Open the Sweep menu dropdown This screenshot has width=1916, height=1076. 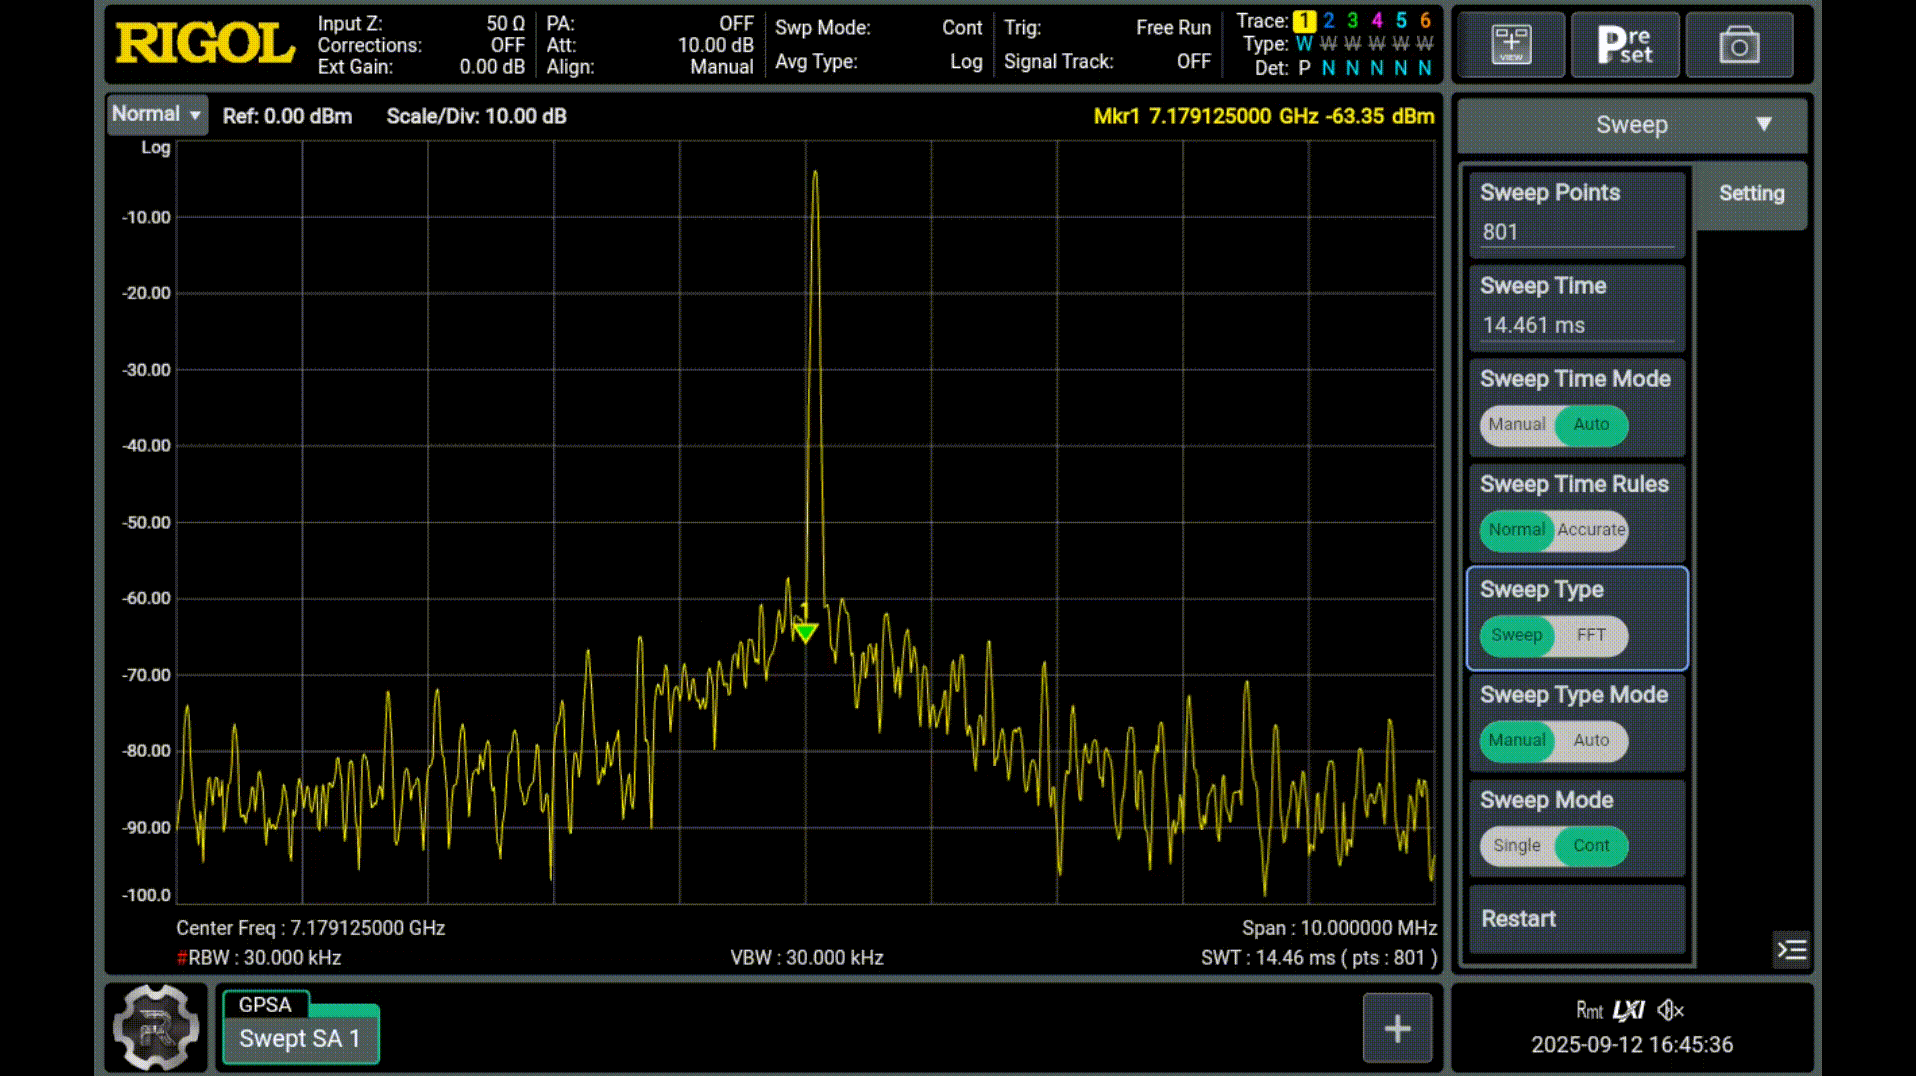[1632, 125]
